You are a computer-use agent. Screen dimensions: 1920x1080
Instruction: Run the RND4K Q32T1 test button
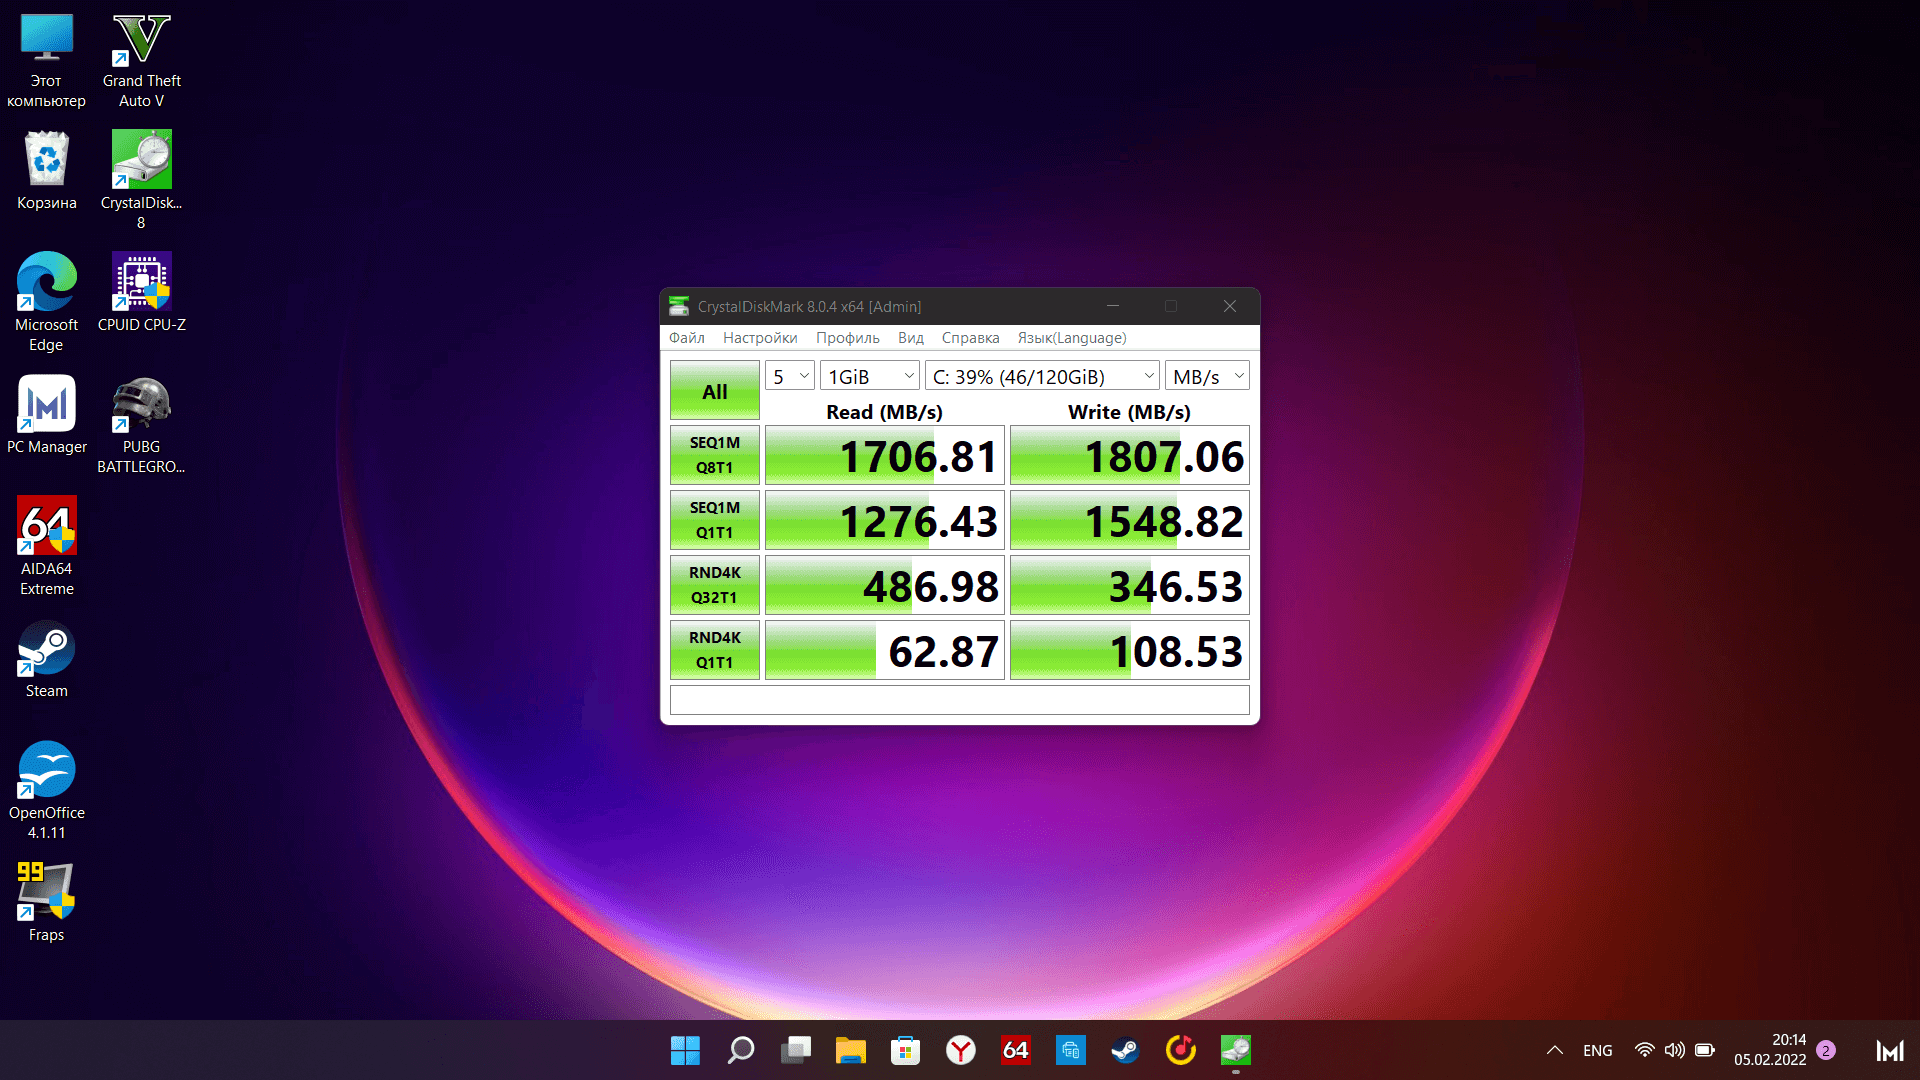coord(714,585)
